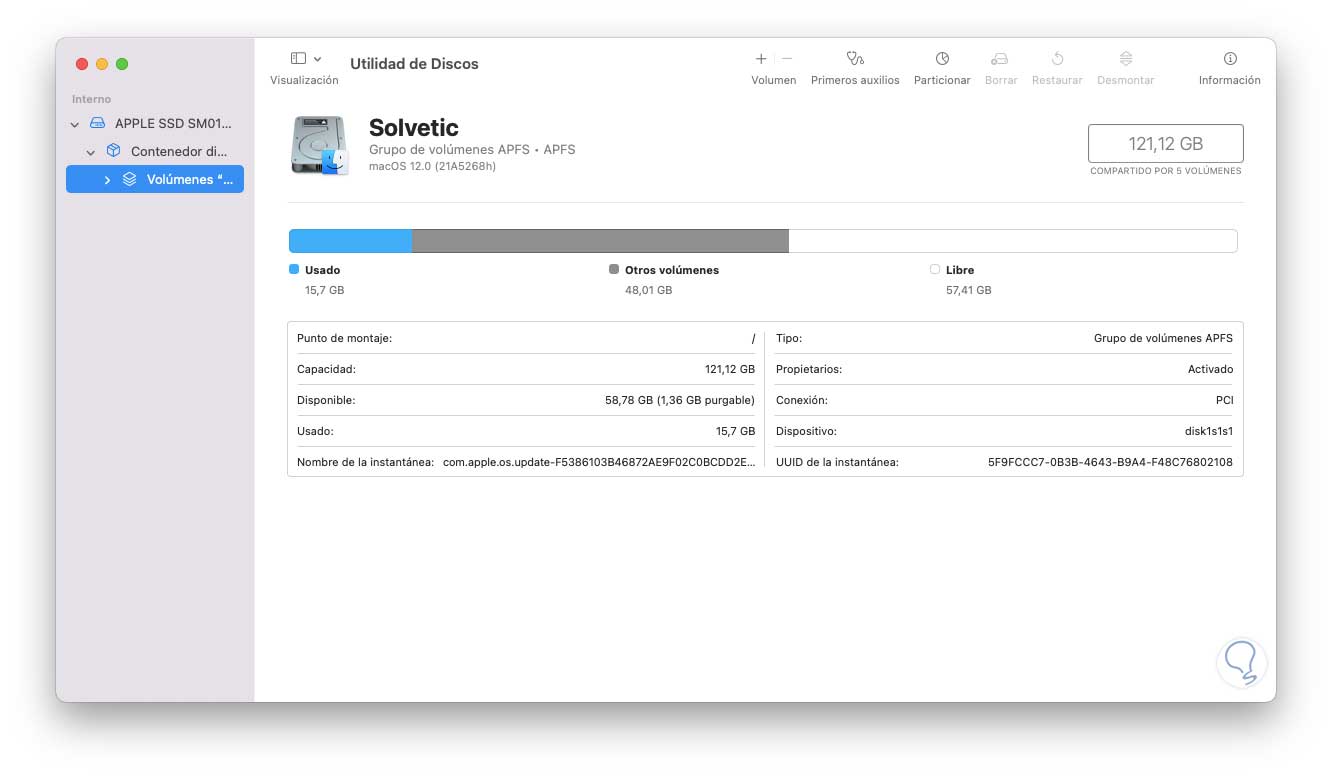
Task: Click the add volume plus icon
Action: [x=761, y=59]
